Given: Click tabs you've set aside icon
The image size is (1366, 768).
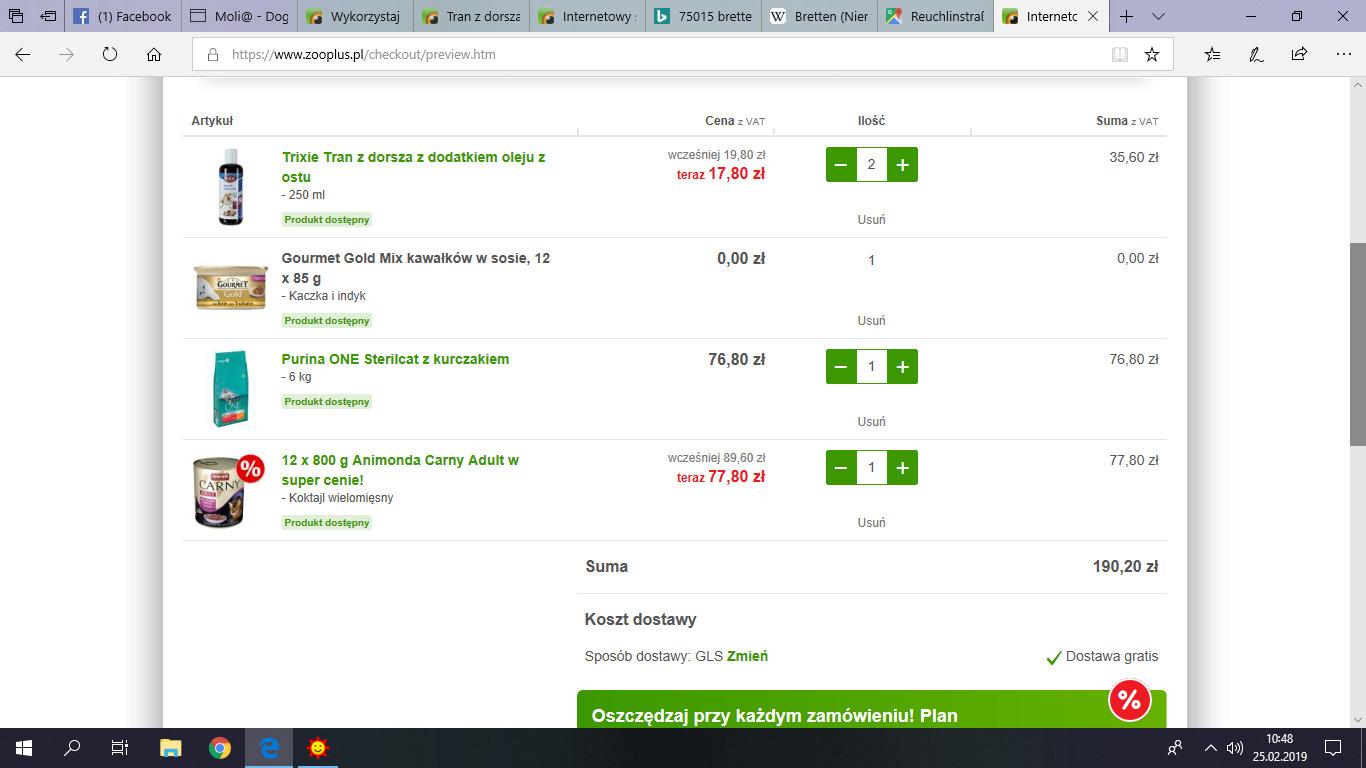Looking at the screenshot, I should 16,16.
